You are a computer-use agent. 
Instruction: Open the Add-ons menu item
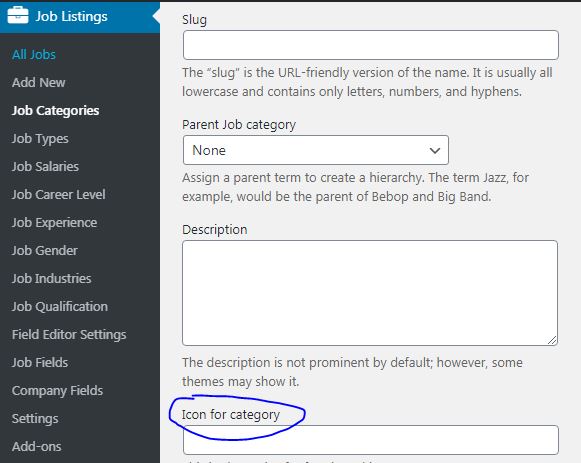pyautogui.click(x=37, y=446)
